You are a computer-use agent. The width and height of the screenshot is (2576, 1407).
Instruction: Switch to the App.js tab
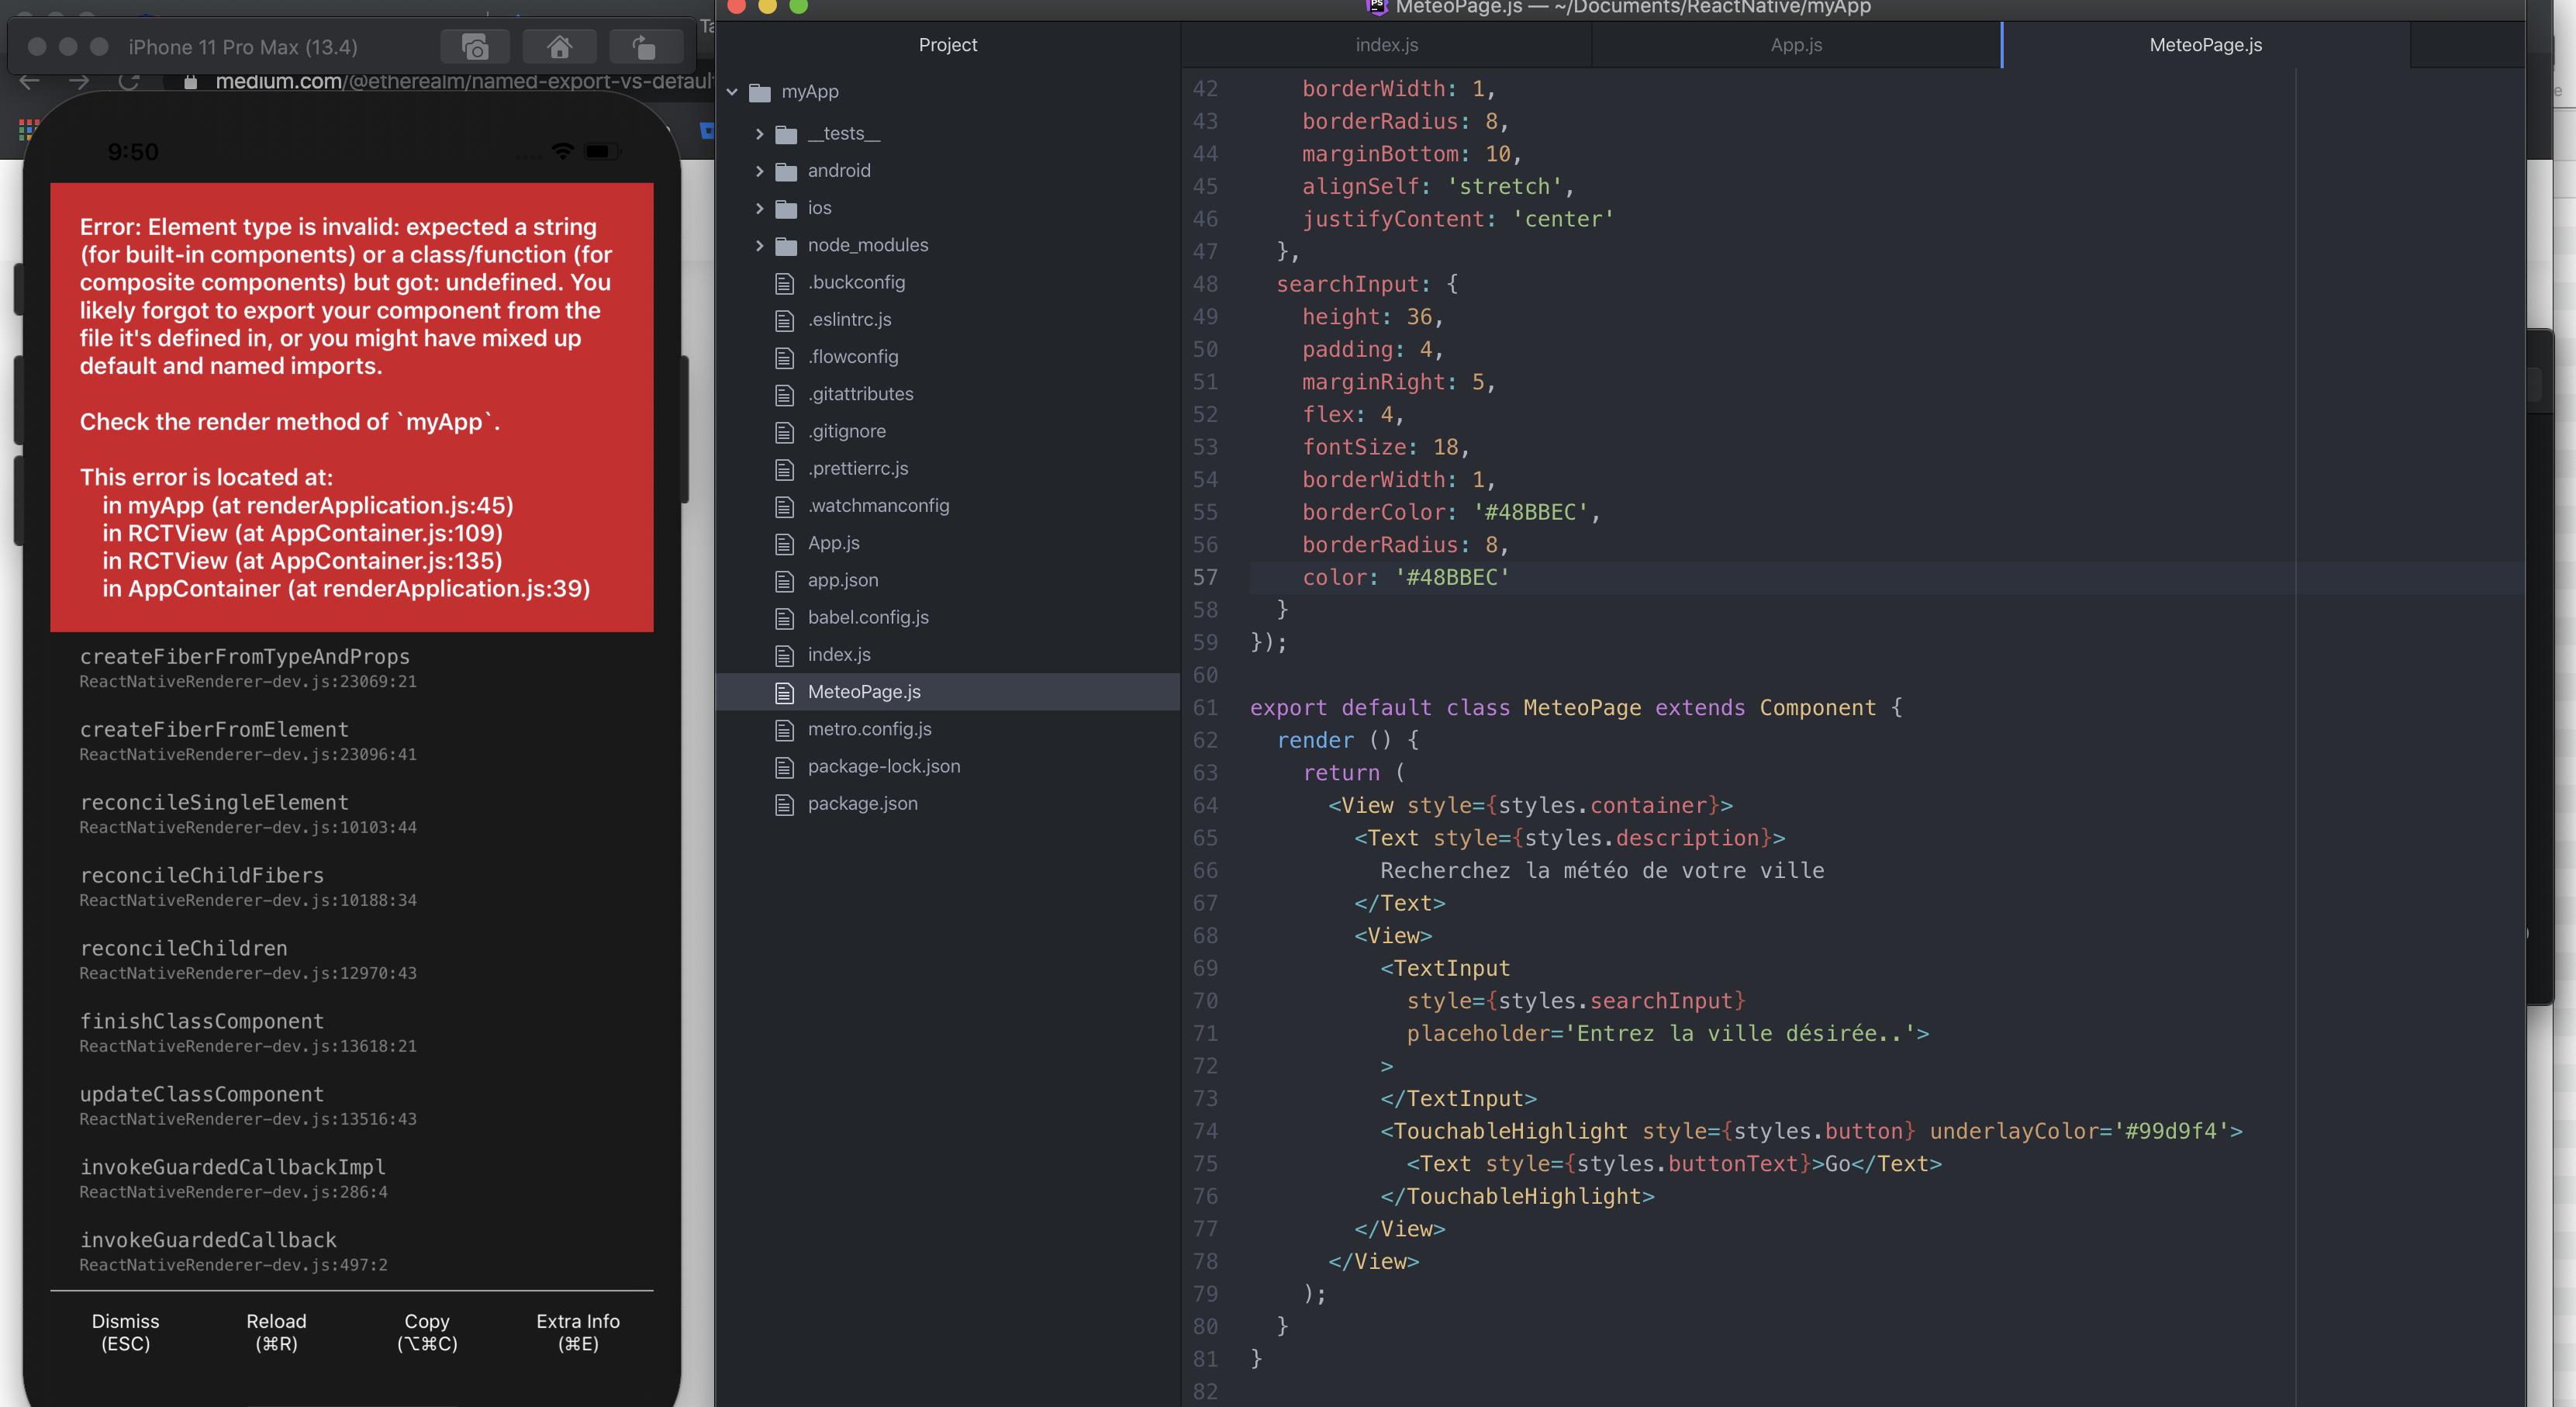coord(1795,45)
